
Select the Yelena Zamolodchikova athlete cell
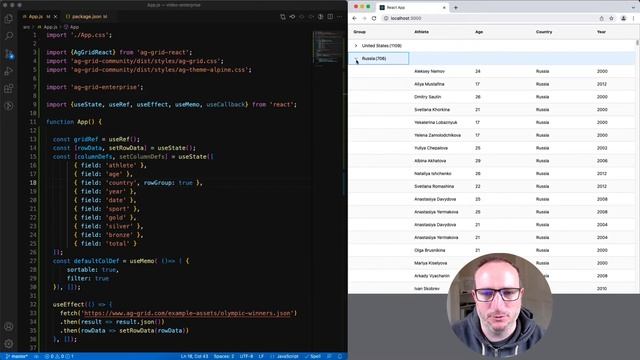[437, 135]
